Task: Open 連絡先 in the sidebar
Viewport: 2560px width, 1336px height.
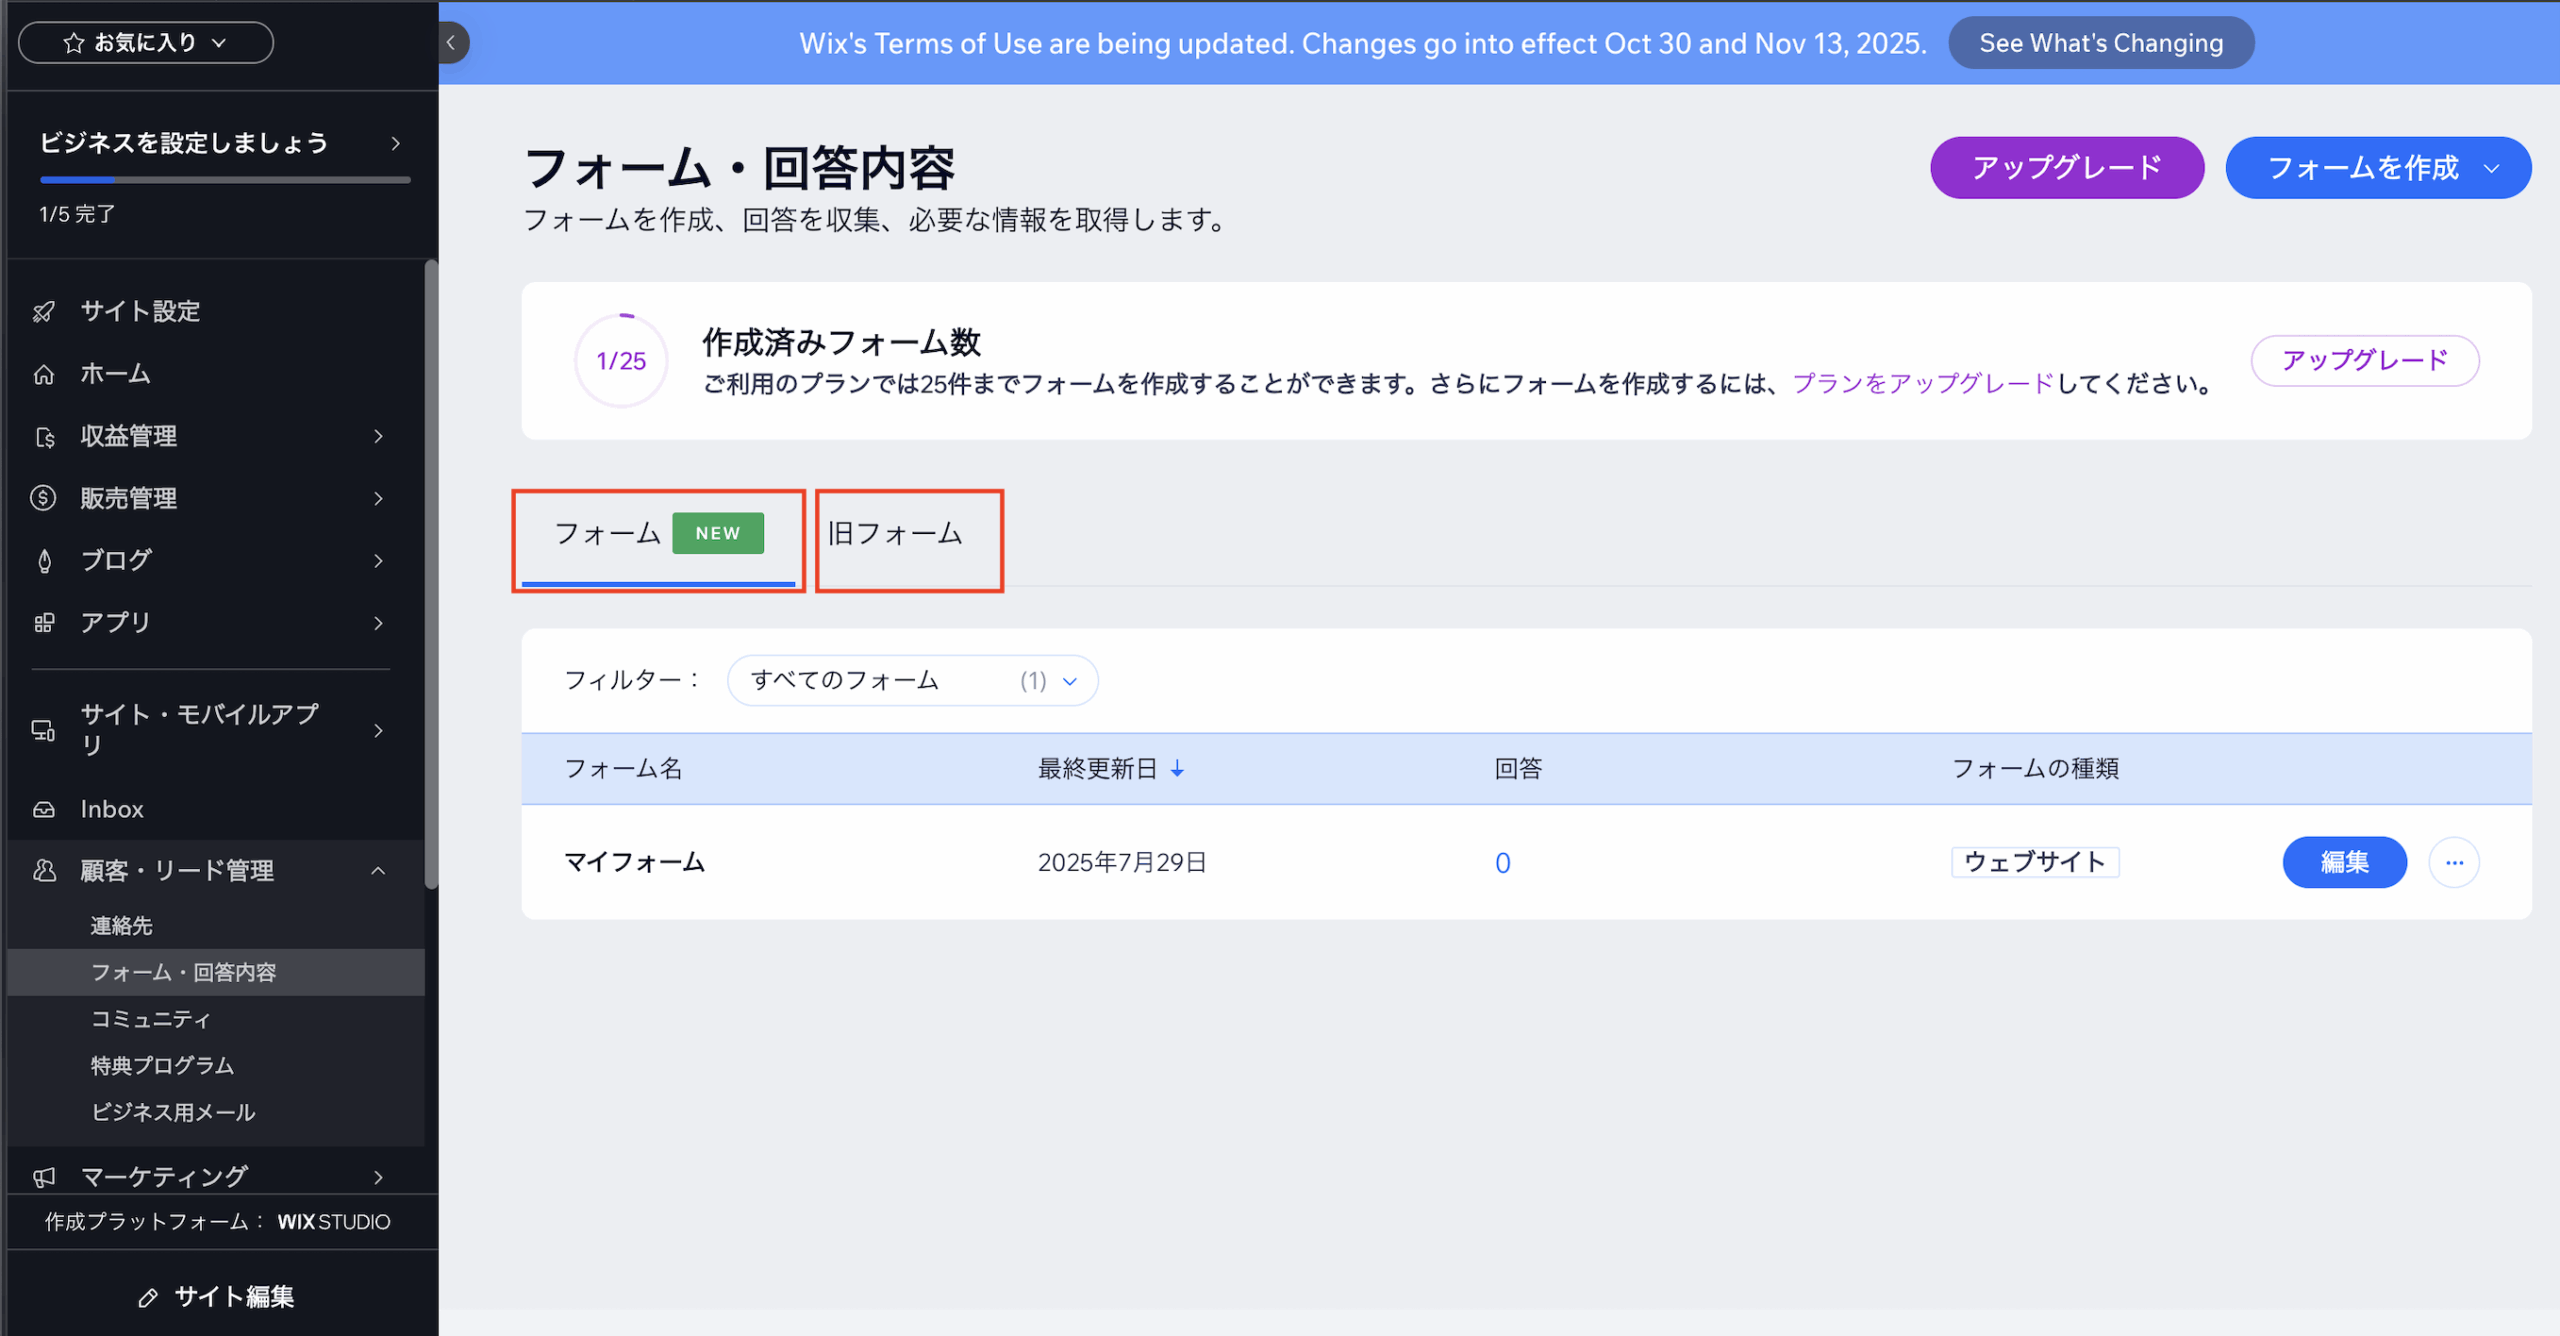Action: click(x=122, y=926)
